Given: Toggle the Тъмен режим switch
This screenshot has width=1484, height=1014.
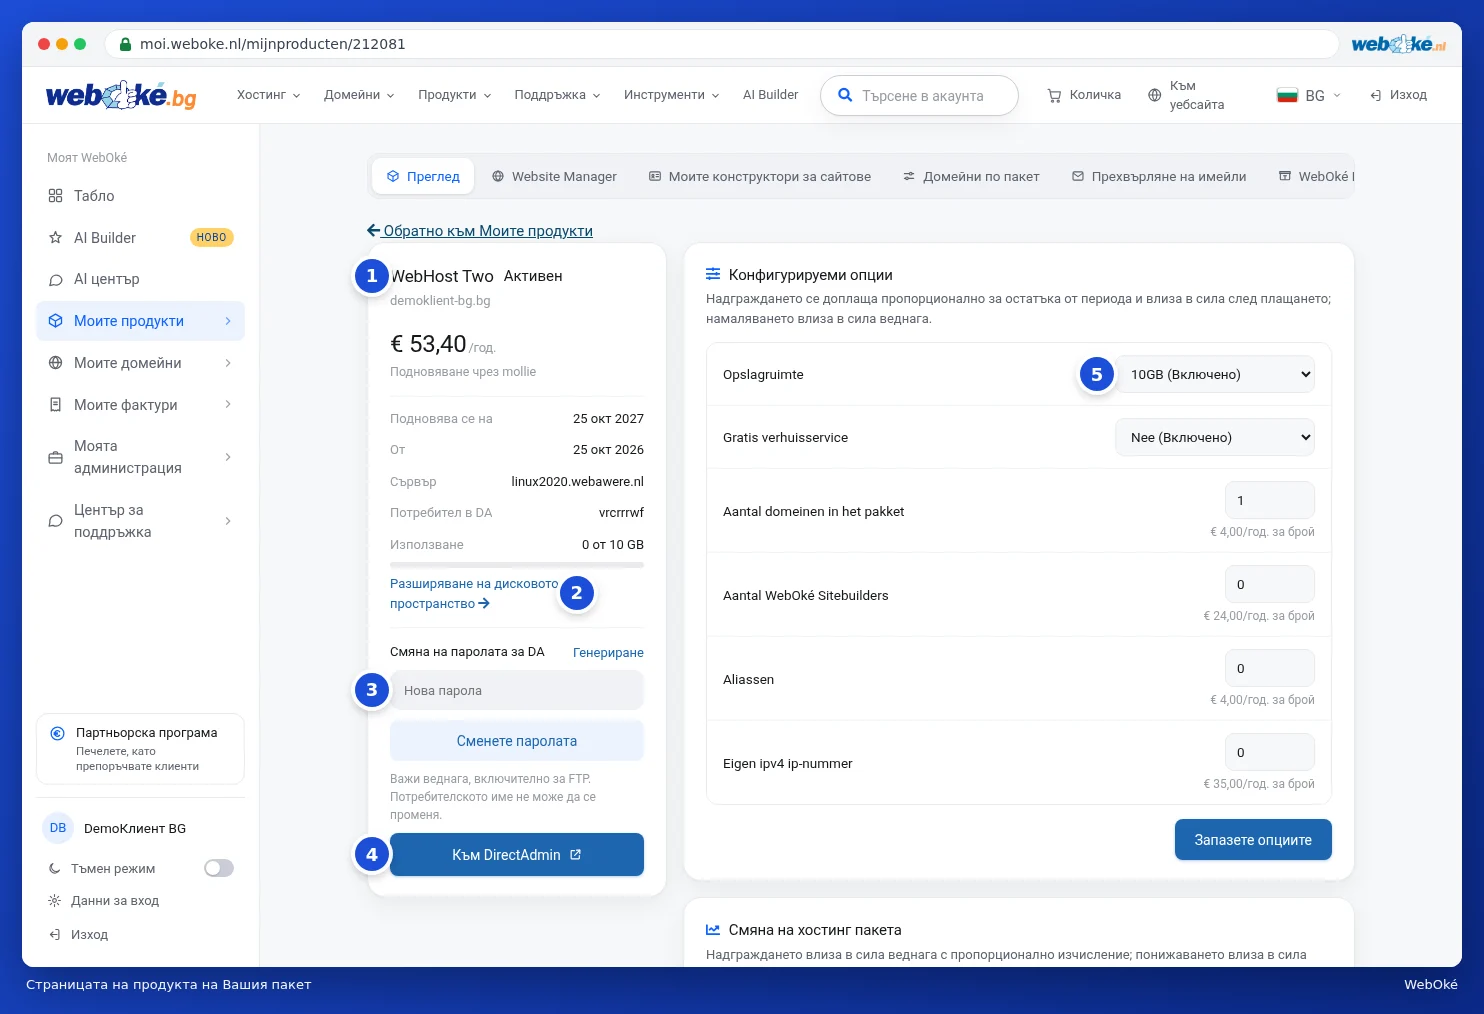Looking at the screenshot, I should [x=219, y=868].
